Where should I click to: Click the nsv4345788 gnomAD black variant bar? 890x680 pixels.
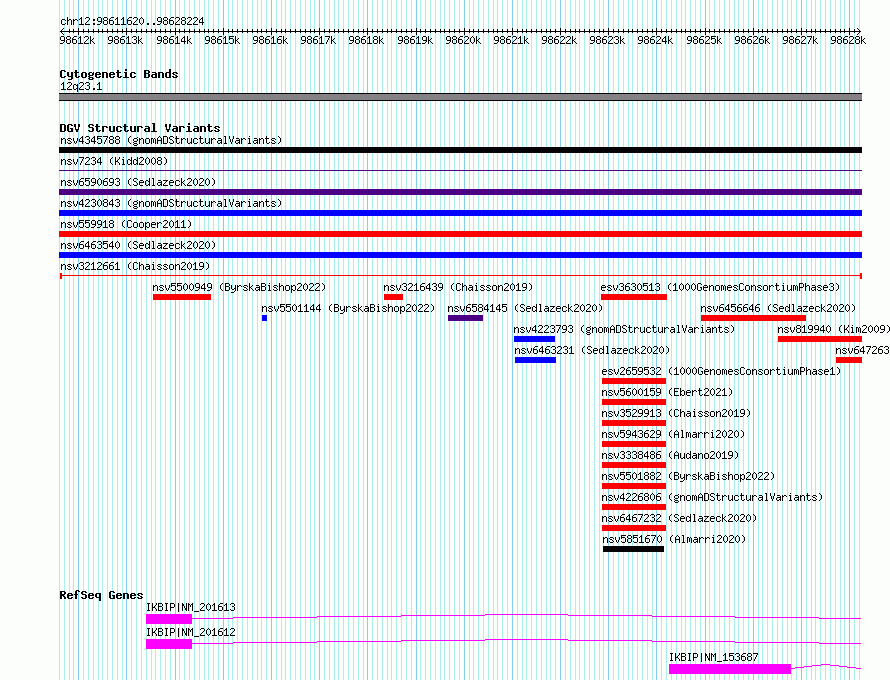460,150
